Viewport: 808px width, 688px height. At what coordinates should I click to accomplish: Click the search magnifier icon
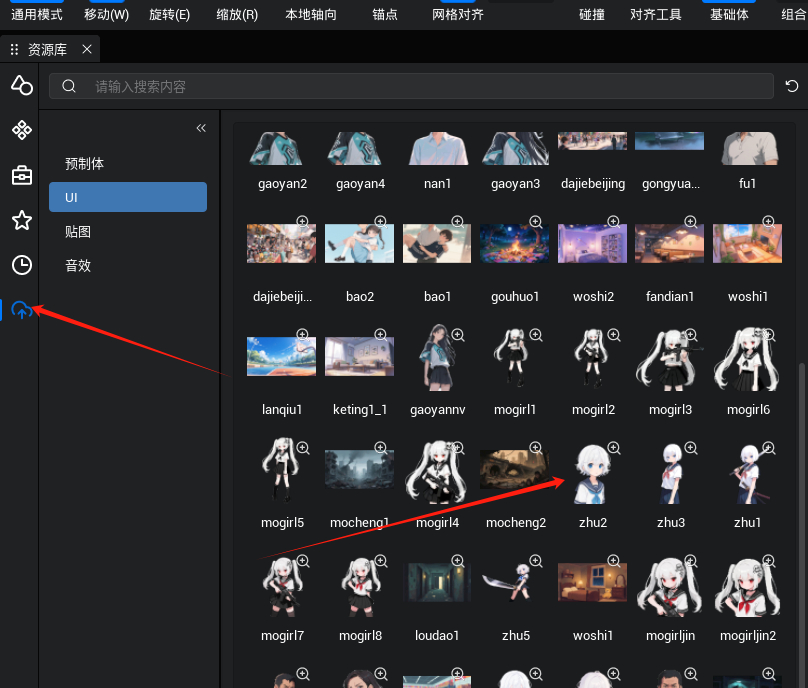coord(69,86)
